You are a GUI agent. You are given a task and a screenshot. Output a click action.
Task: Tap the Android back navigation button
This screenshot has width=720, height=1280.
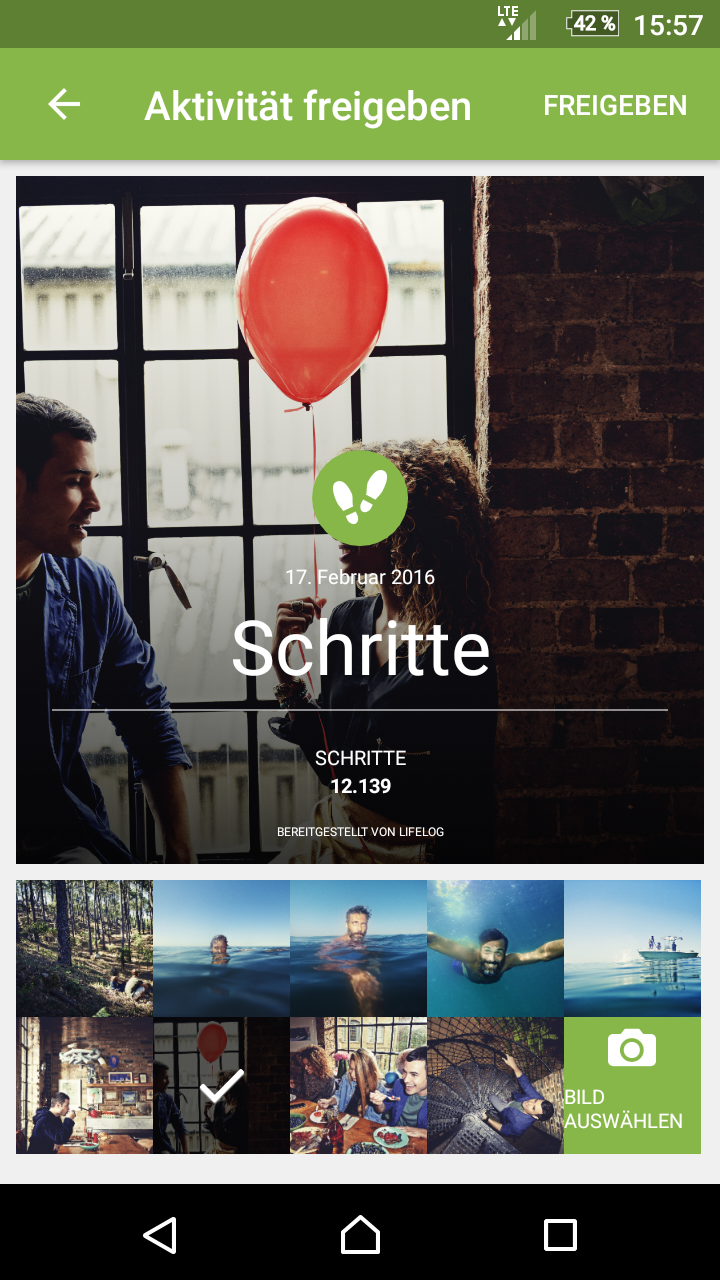point(160,1235)
